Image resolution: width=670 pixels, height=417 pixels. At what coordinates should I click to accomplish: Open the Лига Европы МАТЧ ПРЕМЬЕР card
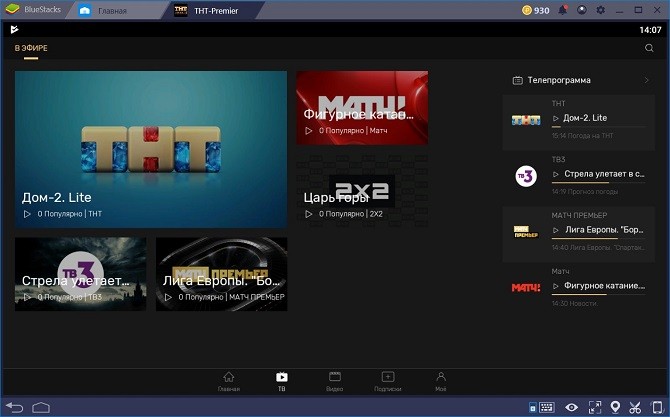pyautogui.click(x=221, y=274)
